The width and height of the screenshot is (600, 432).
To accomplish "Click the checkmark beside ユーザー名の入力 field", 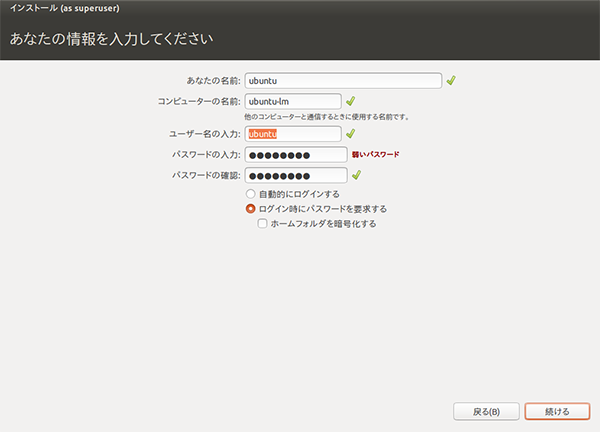I will tap(351, 134).
